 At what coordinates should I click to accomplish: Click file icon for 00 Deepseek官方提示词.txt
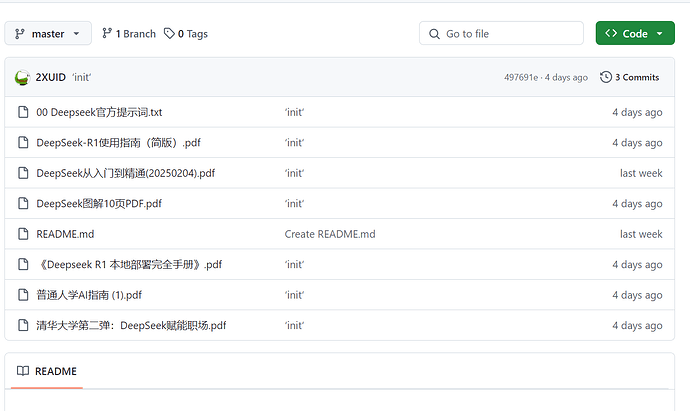[x=23, y=112]
